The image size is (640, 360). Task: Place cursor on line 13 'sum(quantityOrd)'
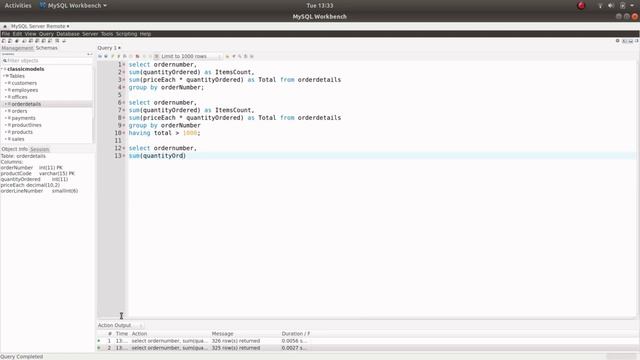coord(157,156)
